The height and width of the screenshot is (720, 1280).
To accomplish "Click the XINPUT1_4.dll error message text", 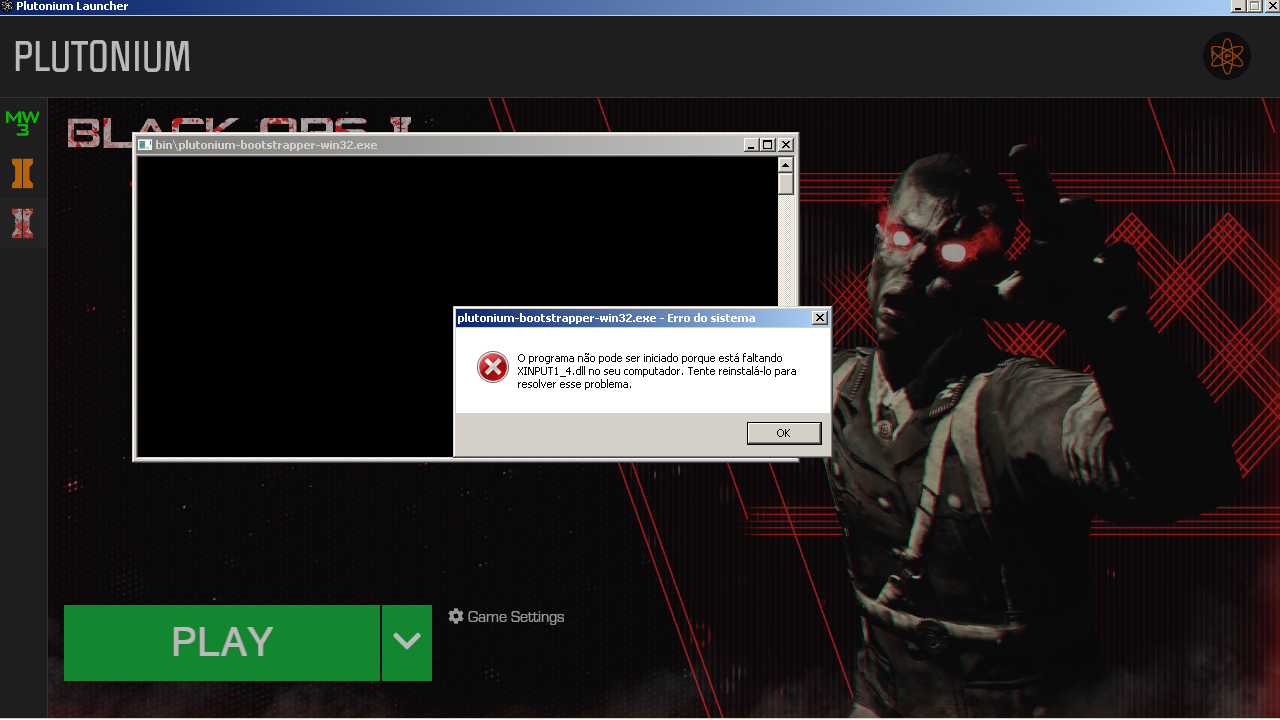I will [657, 371].
